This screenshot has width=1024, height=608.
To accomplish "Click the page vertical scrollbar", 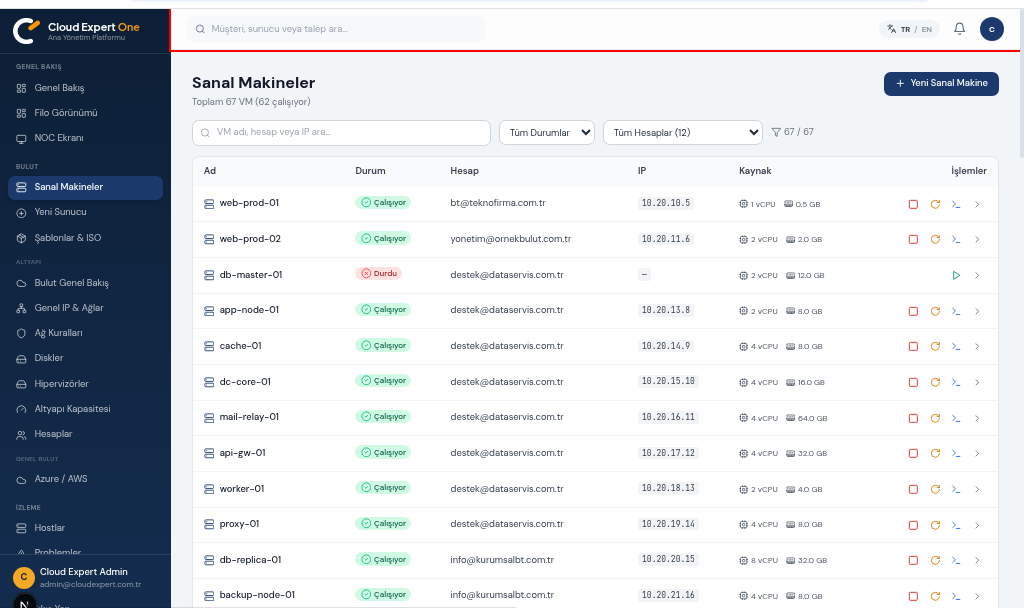I will (x=1021, y=85).
